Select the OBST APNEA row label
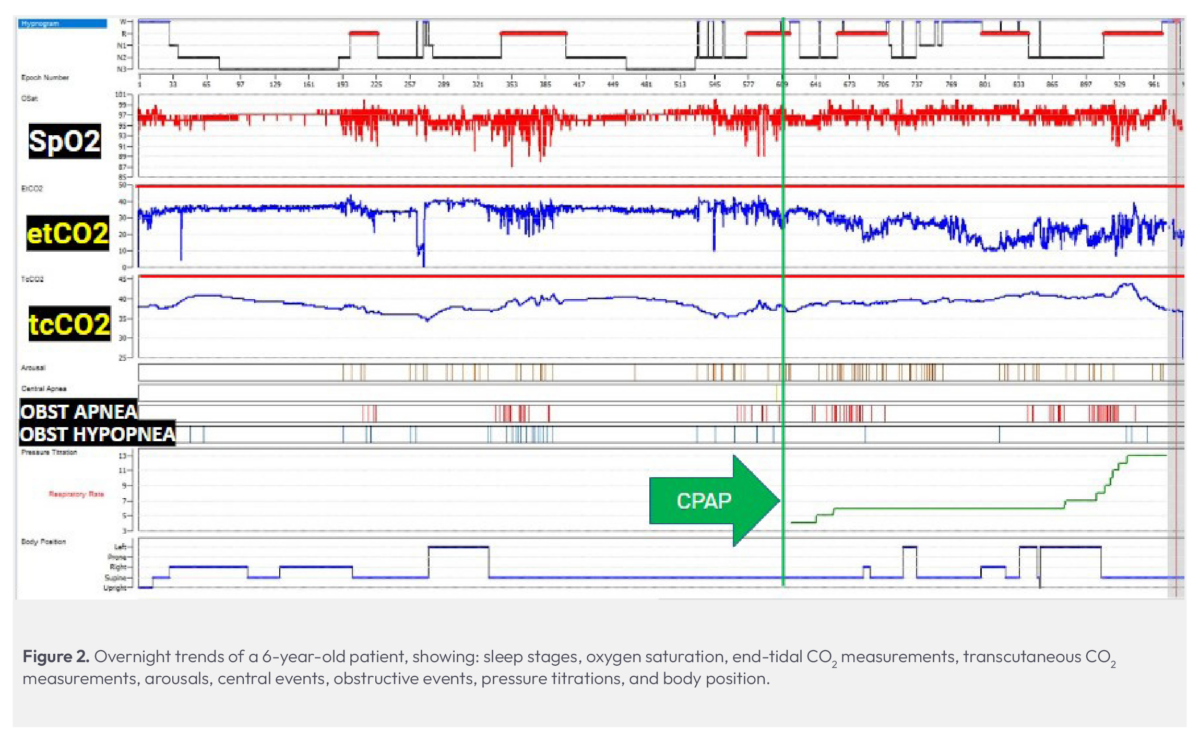The width and height of the screenshot is (1200, 753). (78, 412)
